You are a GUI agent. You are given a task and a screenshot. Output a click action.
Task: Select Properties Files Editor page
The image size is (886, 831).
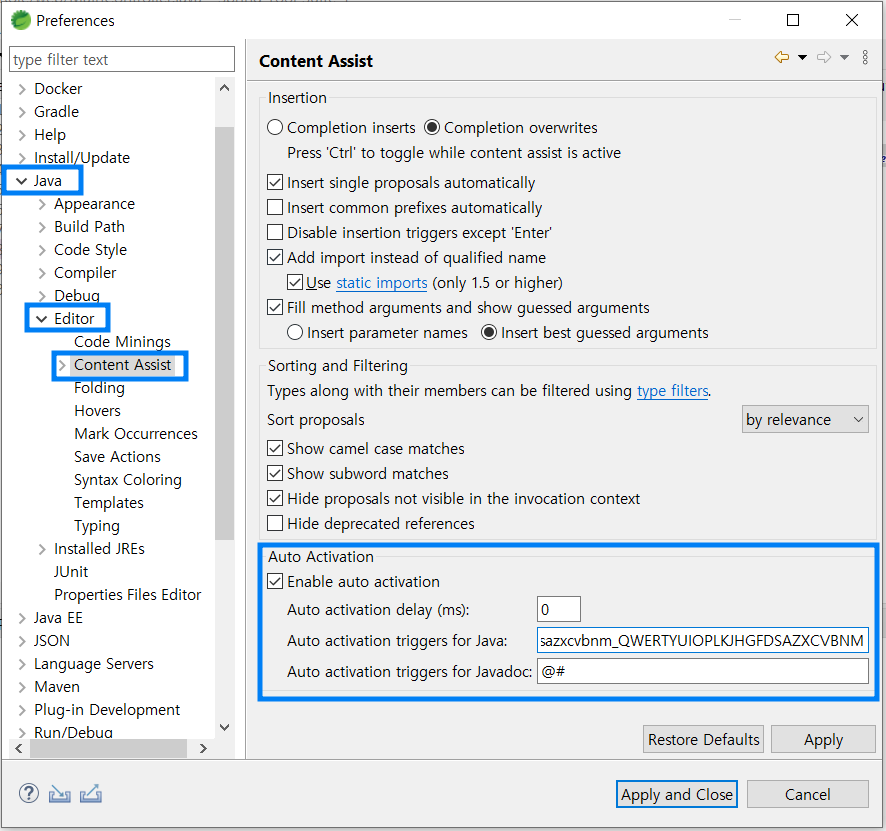pyautogui.click(x=127, y=595)
